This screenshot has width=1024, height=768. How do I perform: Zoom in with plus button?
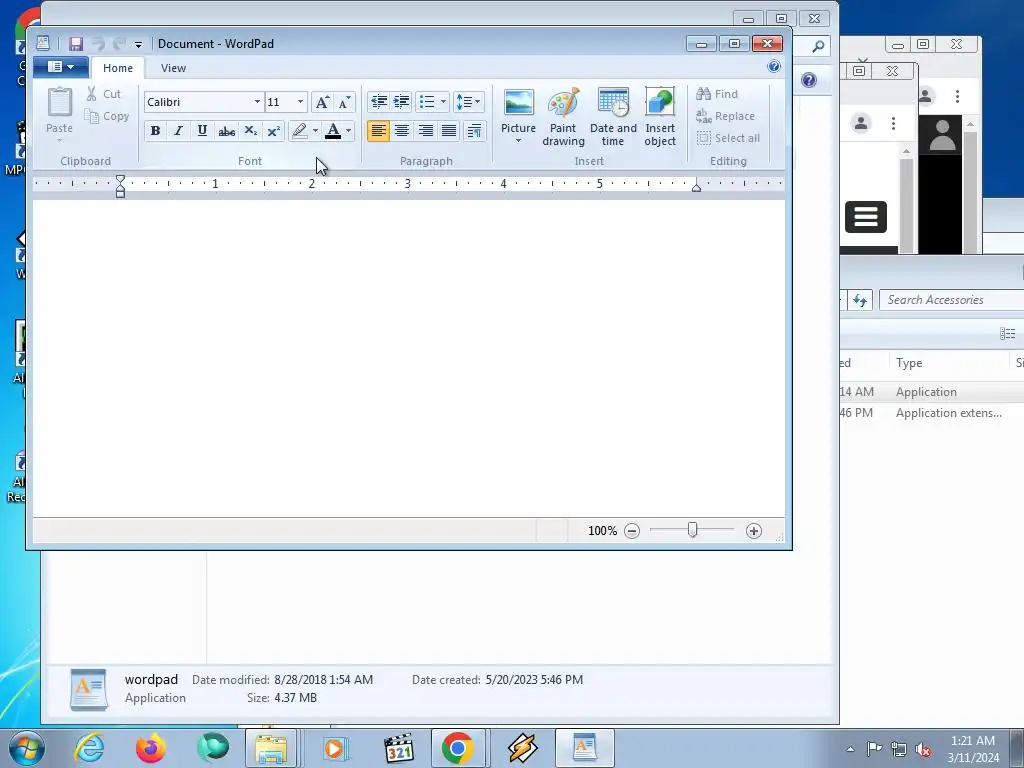754,531
